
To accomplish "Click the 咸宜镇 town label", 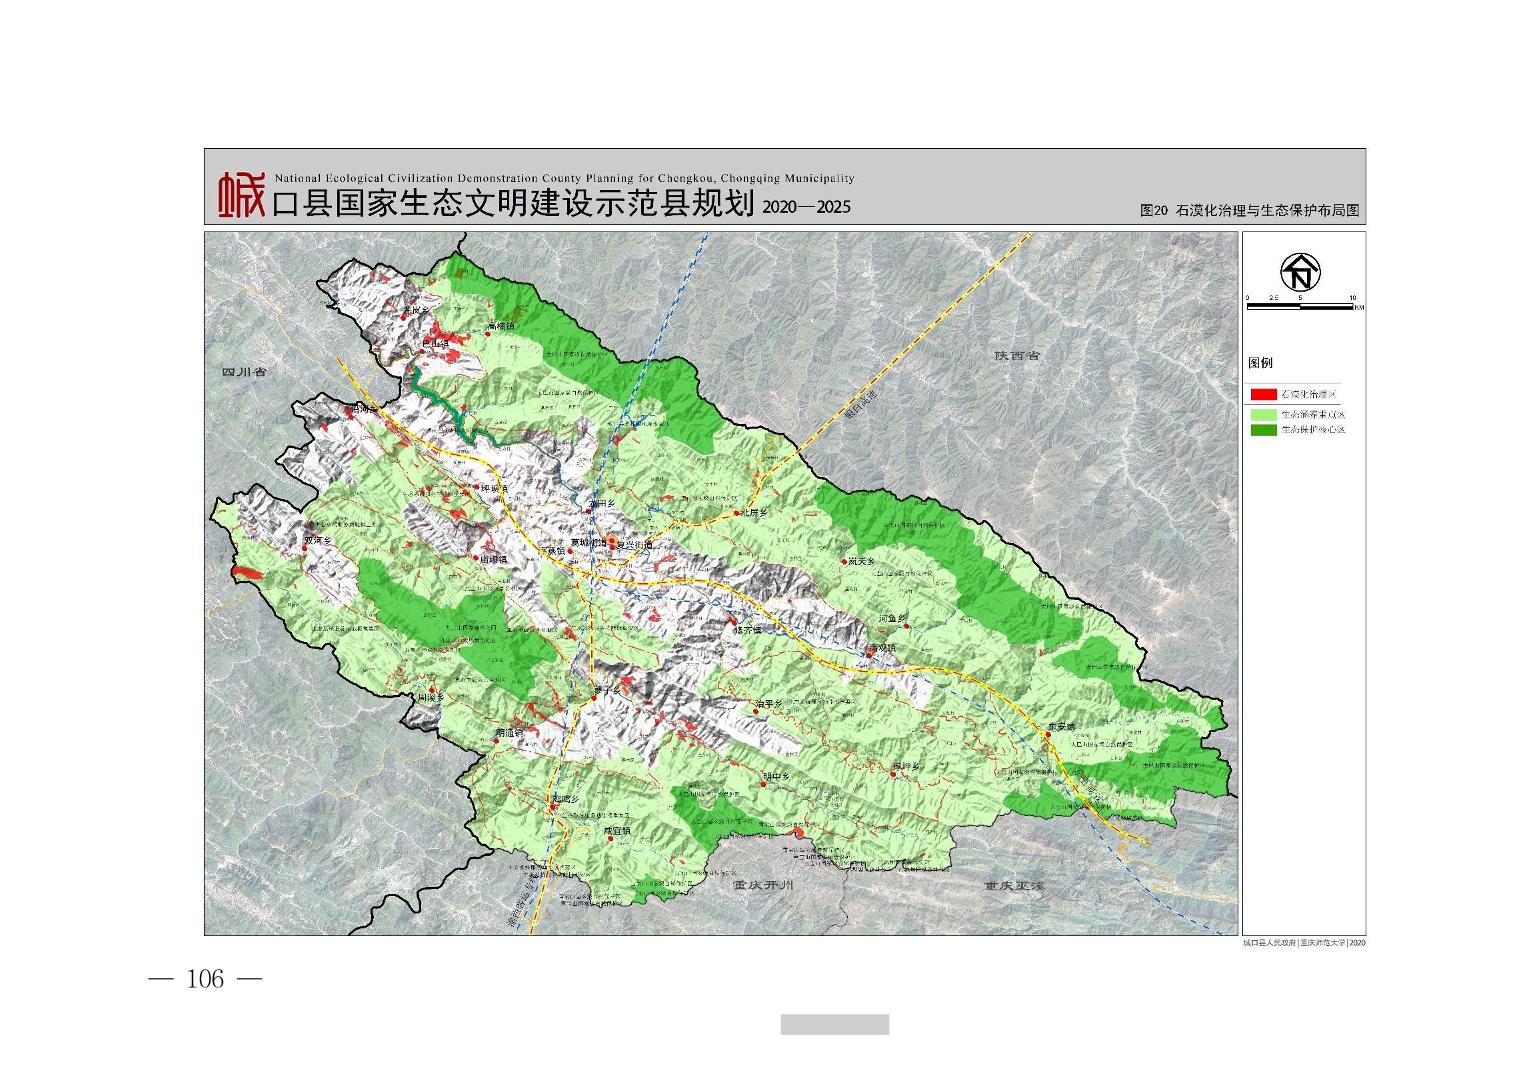I will coord(616,832).
